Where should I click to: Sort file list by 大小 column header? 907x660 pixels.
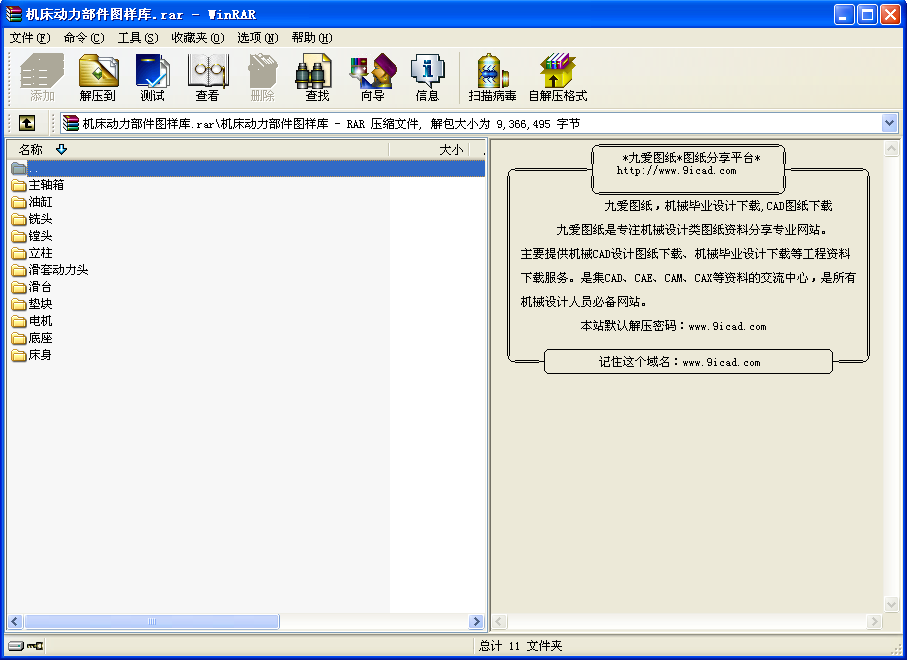pyautogui.click(x=451, y=149)
